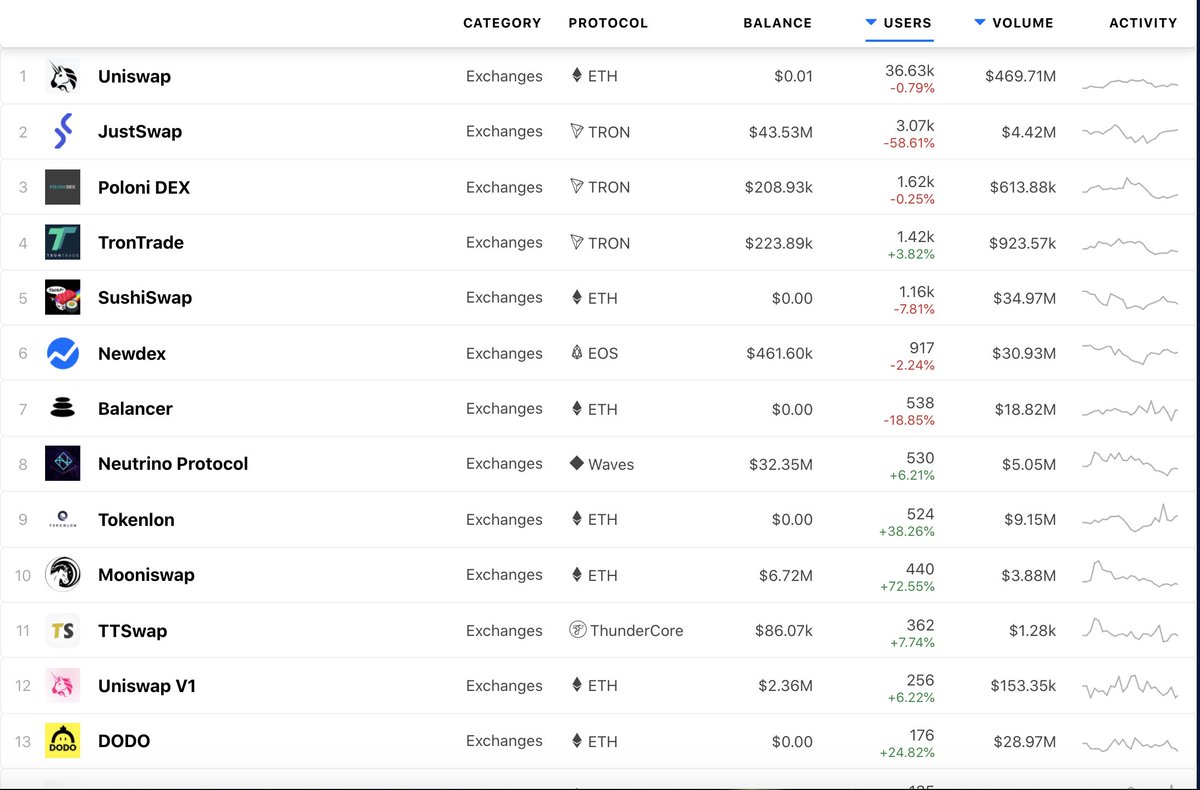The height and width of the screenshot is (790, 1200).
Task: Click the ETH icon in Balancer row
Action: point(576,408)
